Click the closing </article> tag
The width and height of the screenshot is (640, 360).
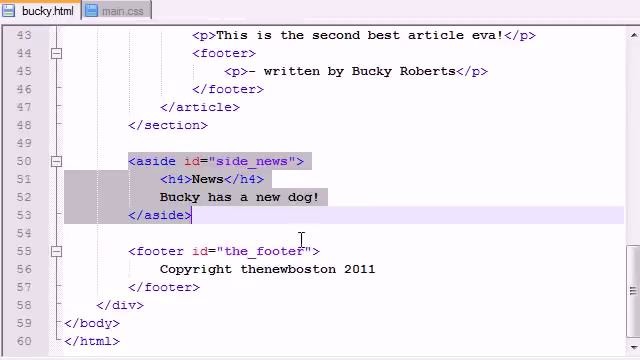pos(200,107)
